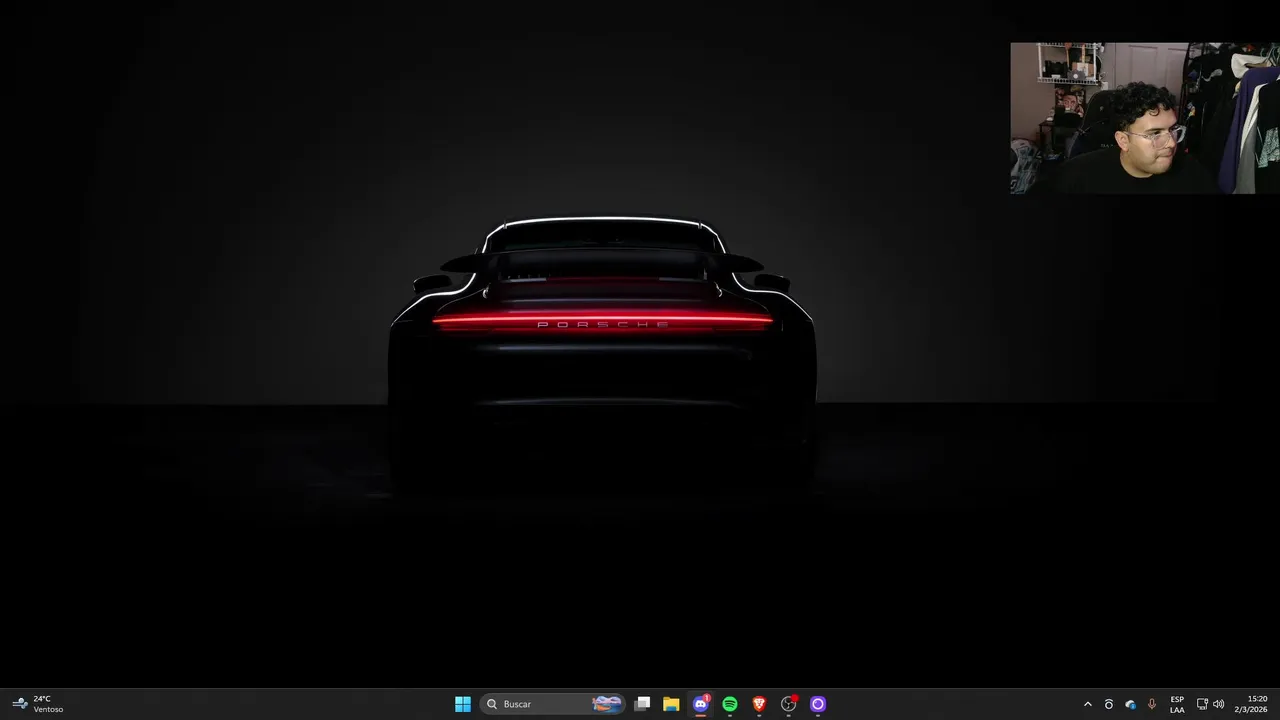1280x720 pixels.
Task: Open the network status tray icon
Action: (x=1202, y=704)
